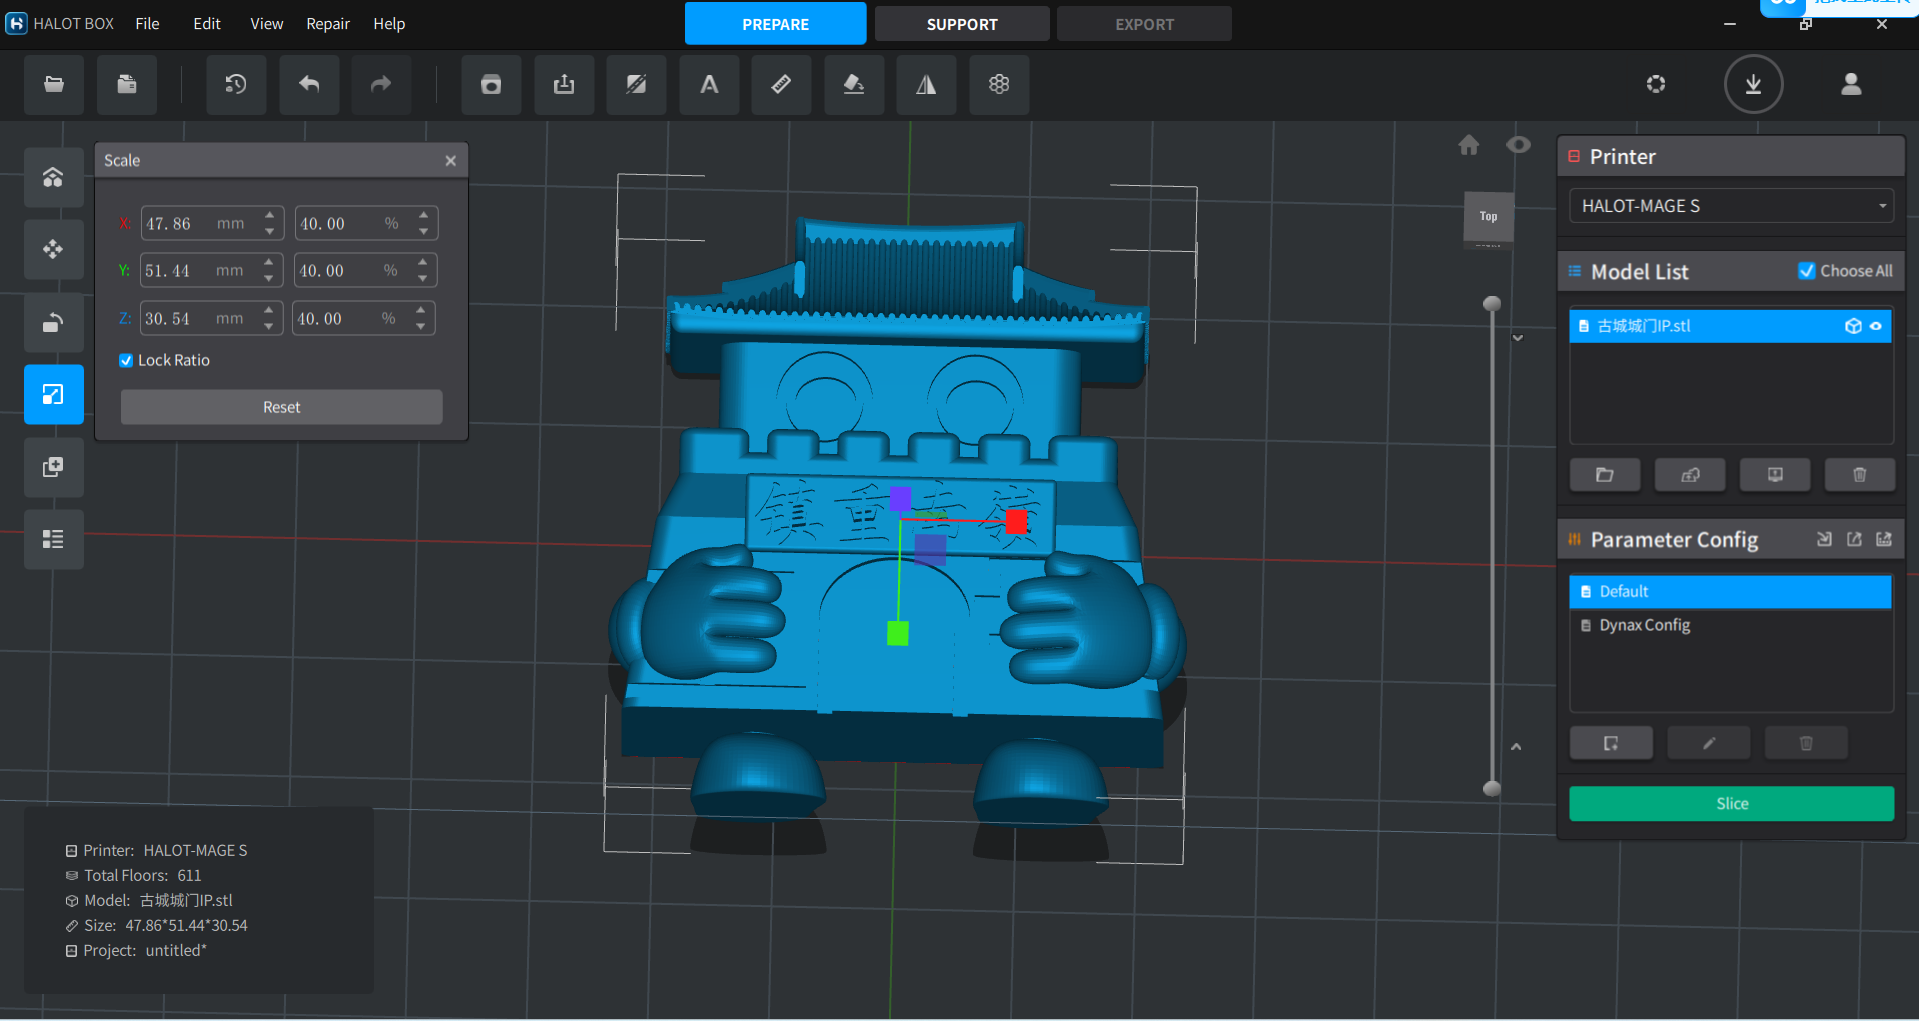Open the user account profile icon
The height and width of the screenshot is (1021, 1919).
tap(1851, 84)
